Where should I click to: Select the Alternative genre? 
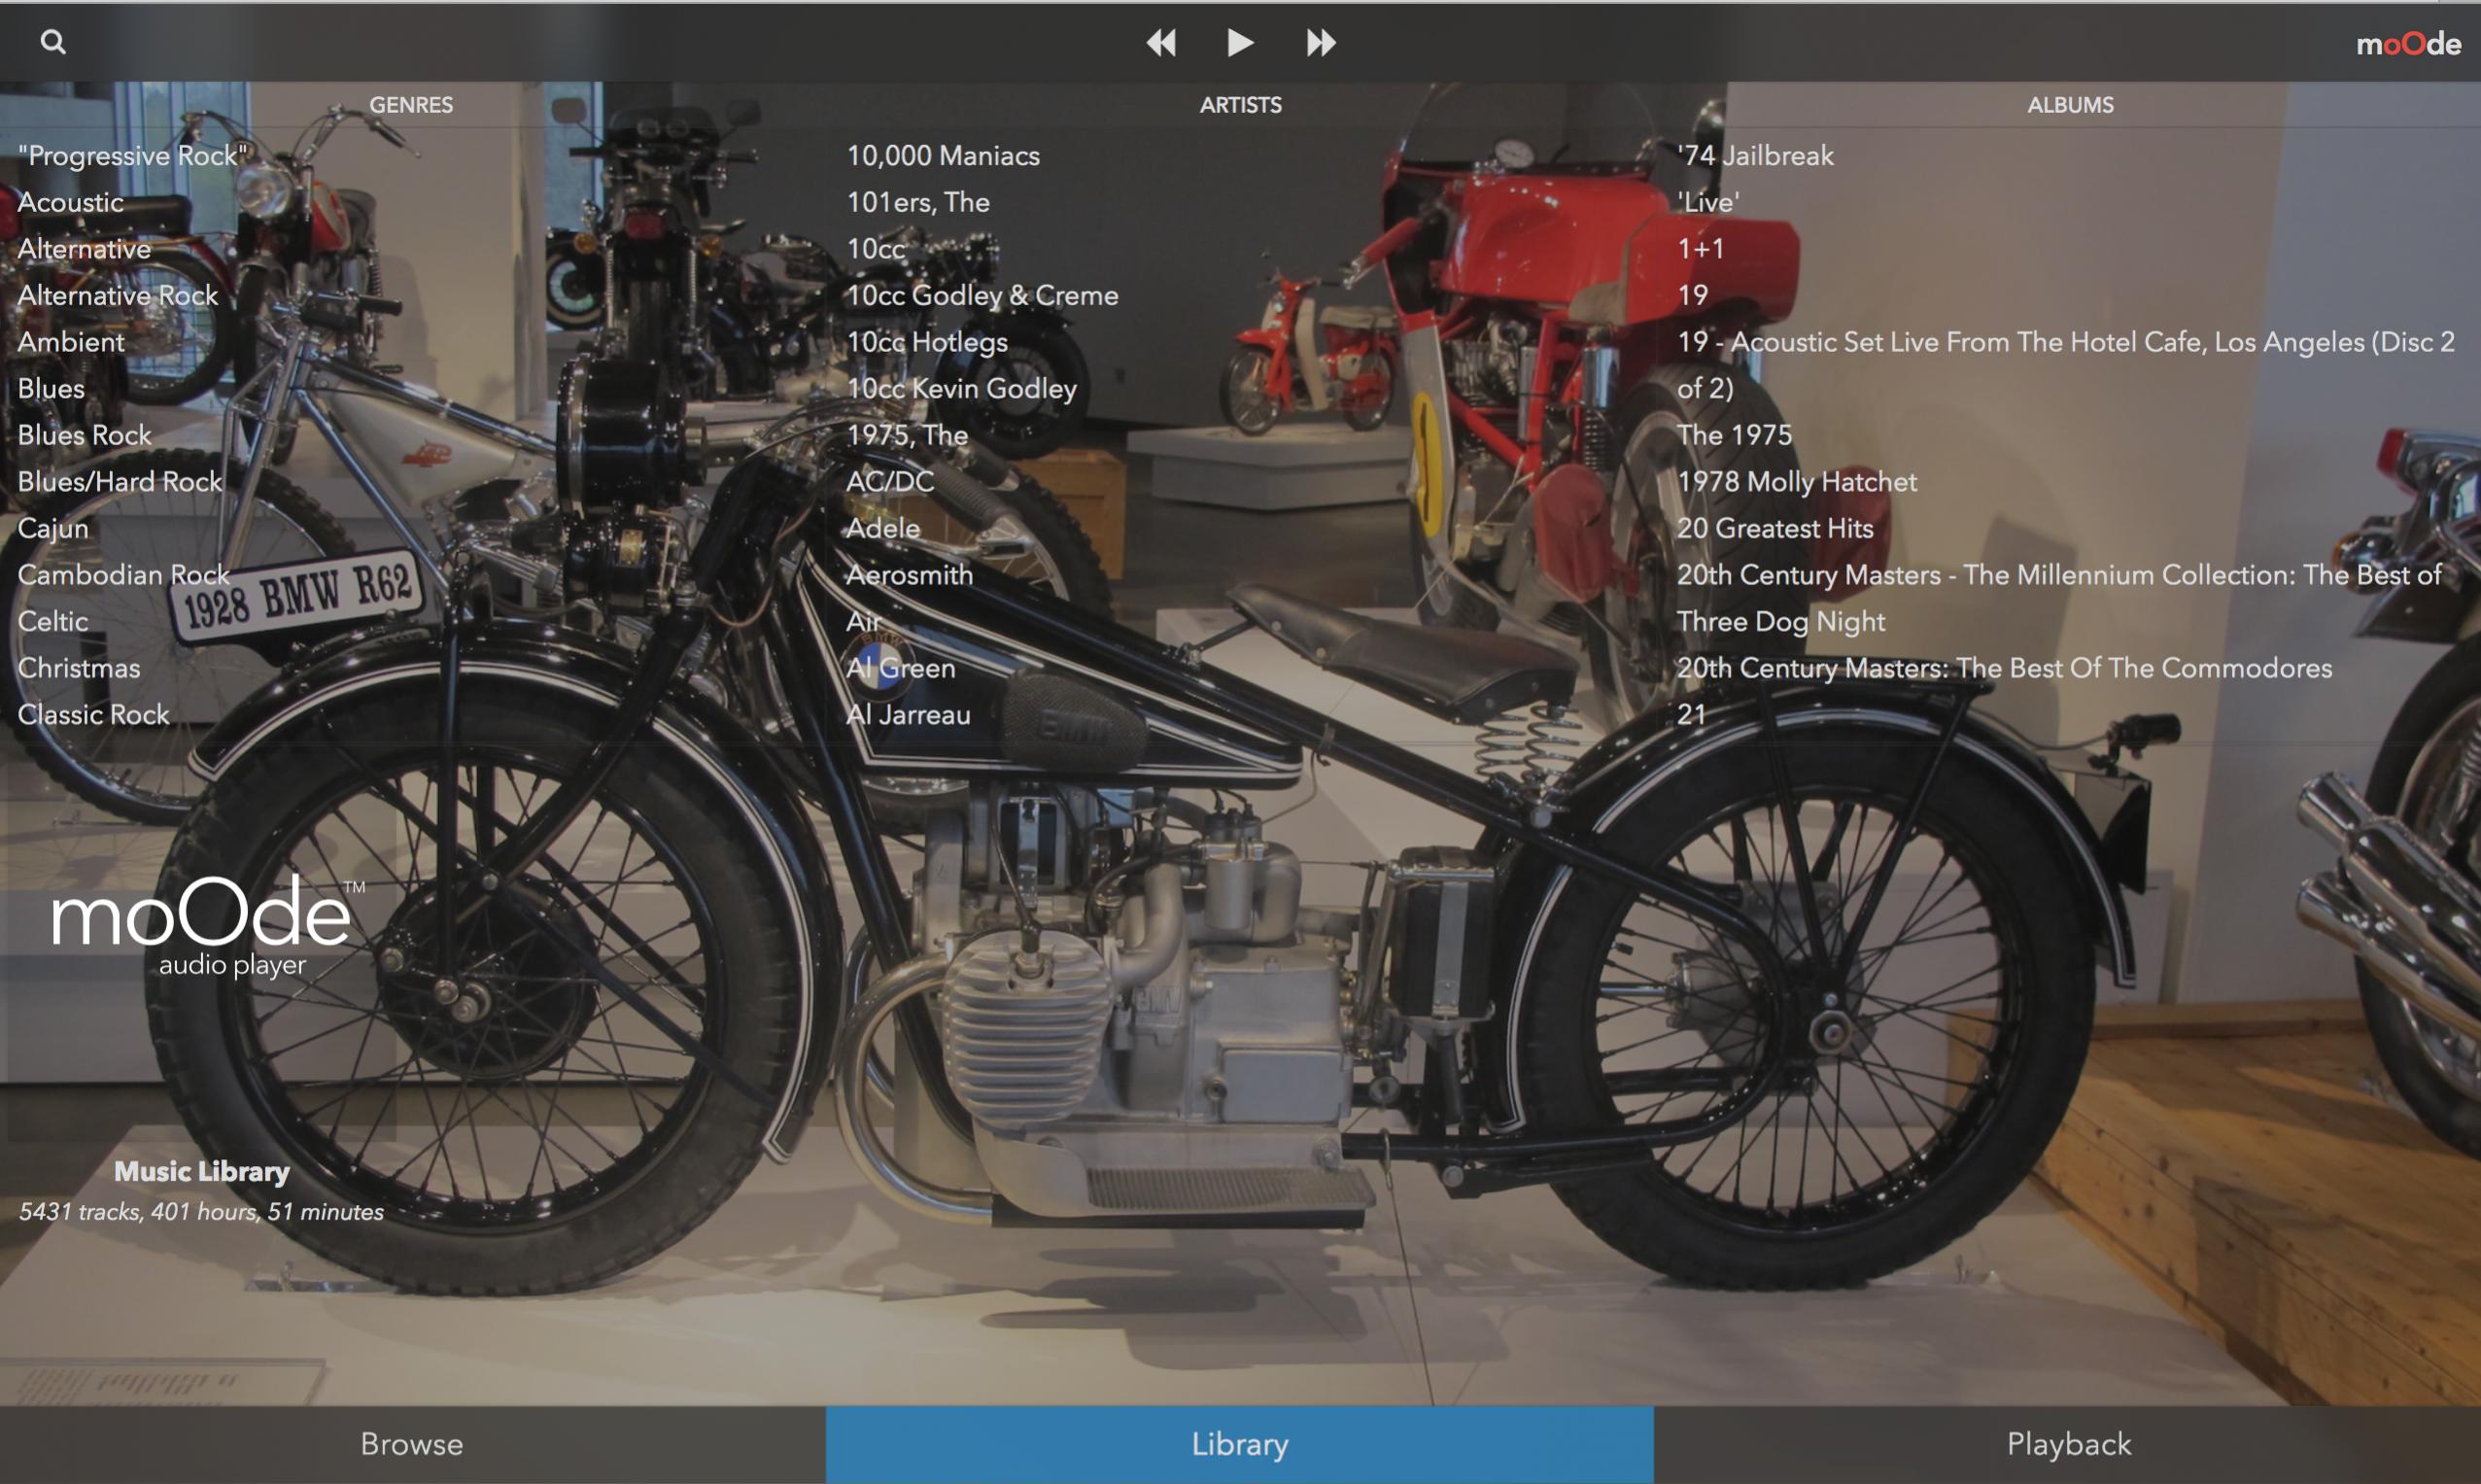84,249
